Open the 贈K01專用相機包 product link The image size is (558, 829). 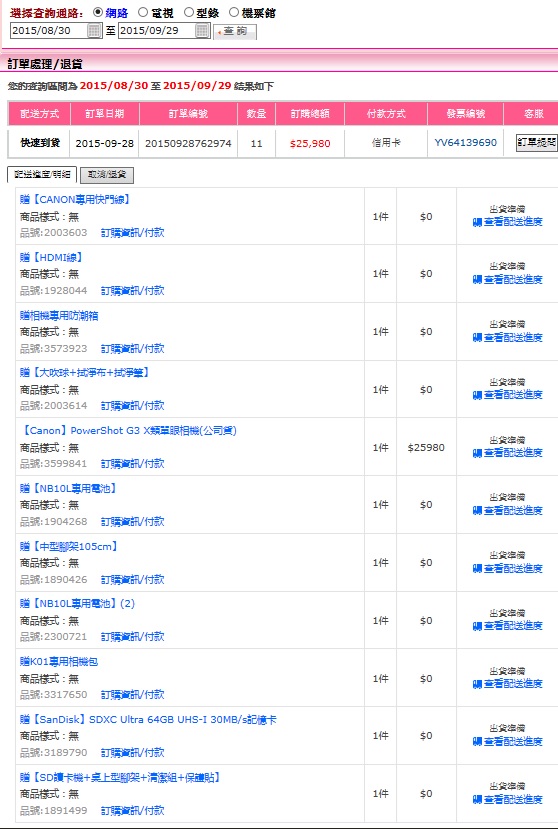pos(59,661)
